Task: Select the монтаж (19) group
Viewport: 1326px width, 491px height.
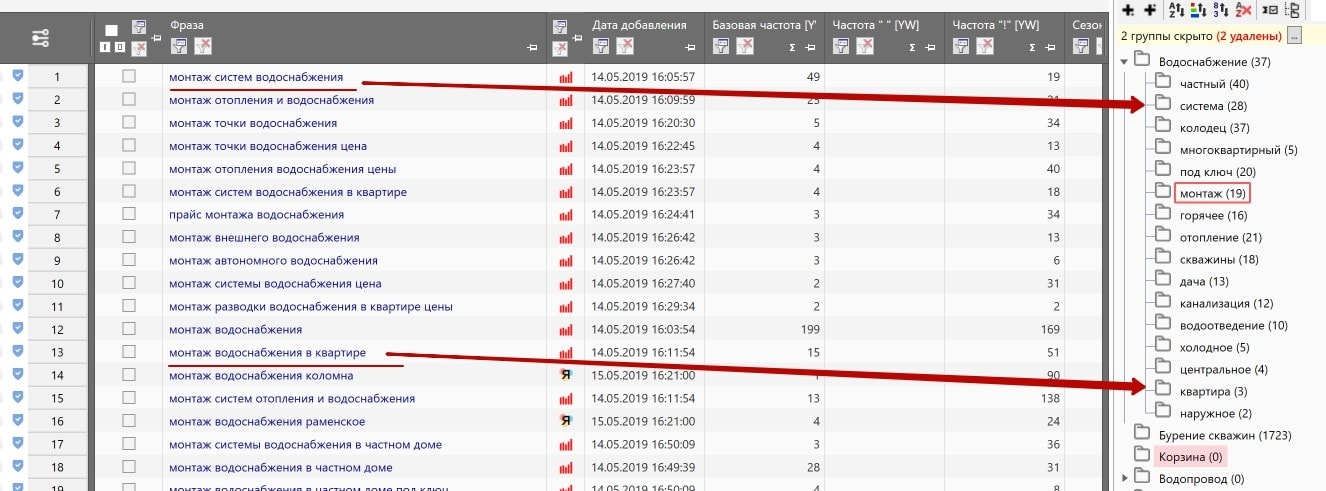Action: coord(1213,193)
